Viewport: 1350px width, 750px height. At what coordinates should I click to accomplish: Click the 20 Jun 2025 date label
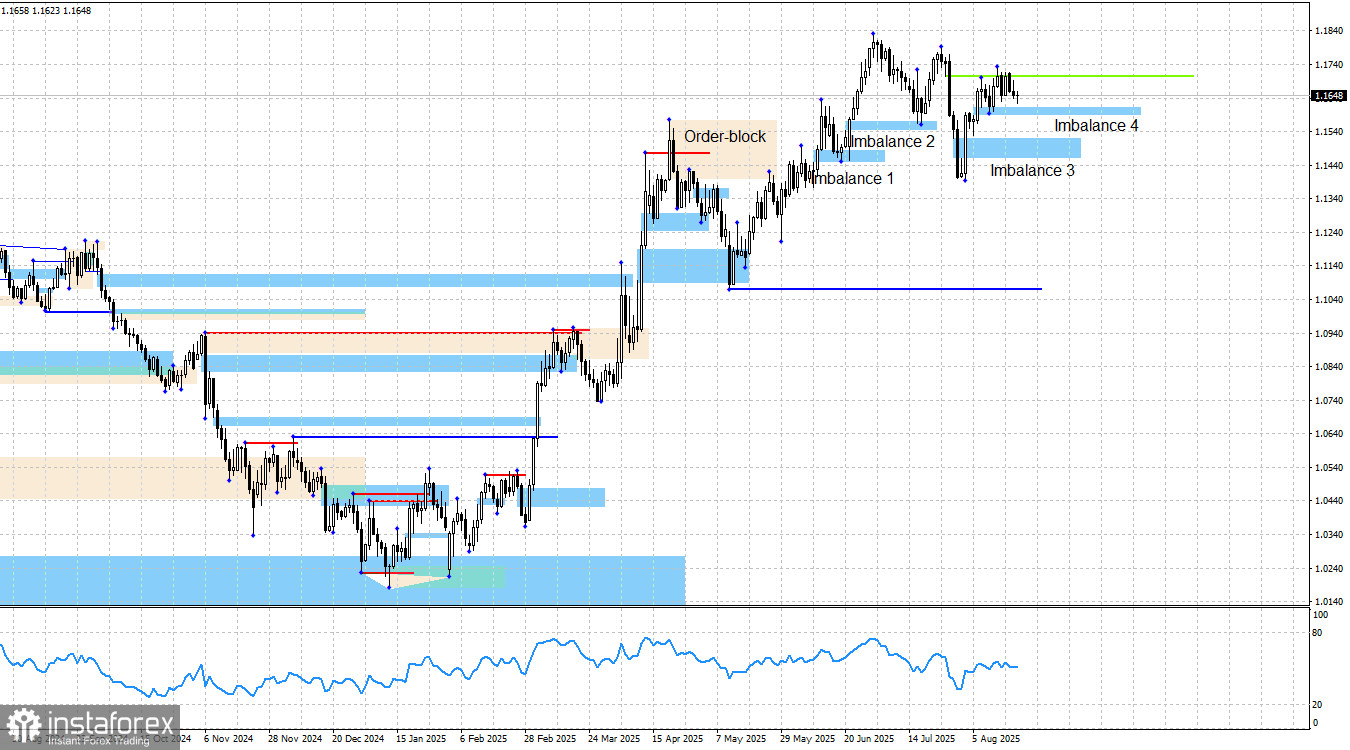[x=871, y=740]
